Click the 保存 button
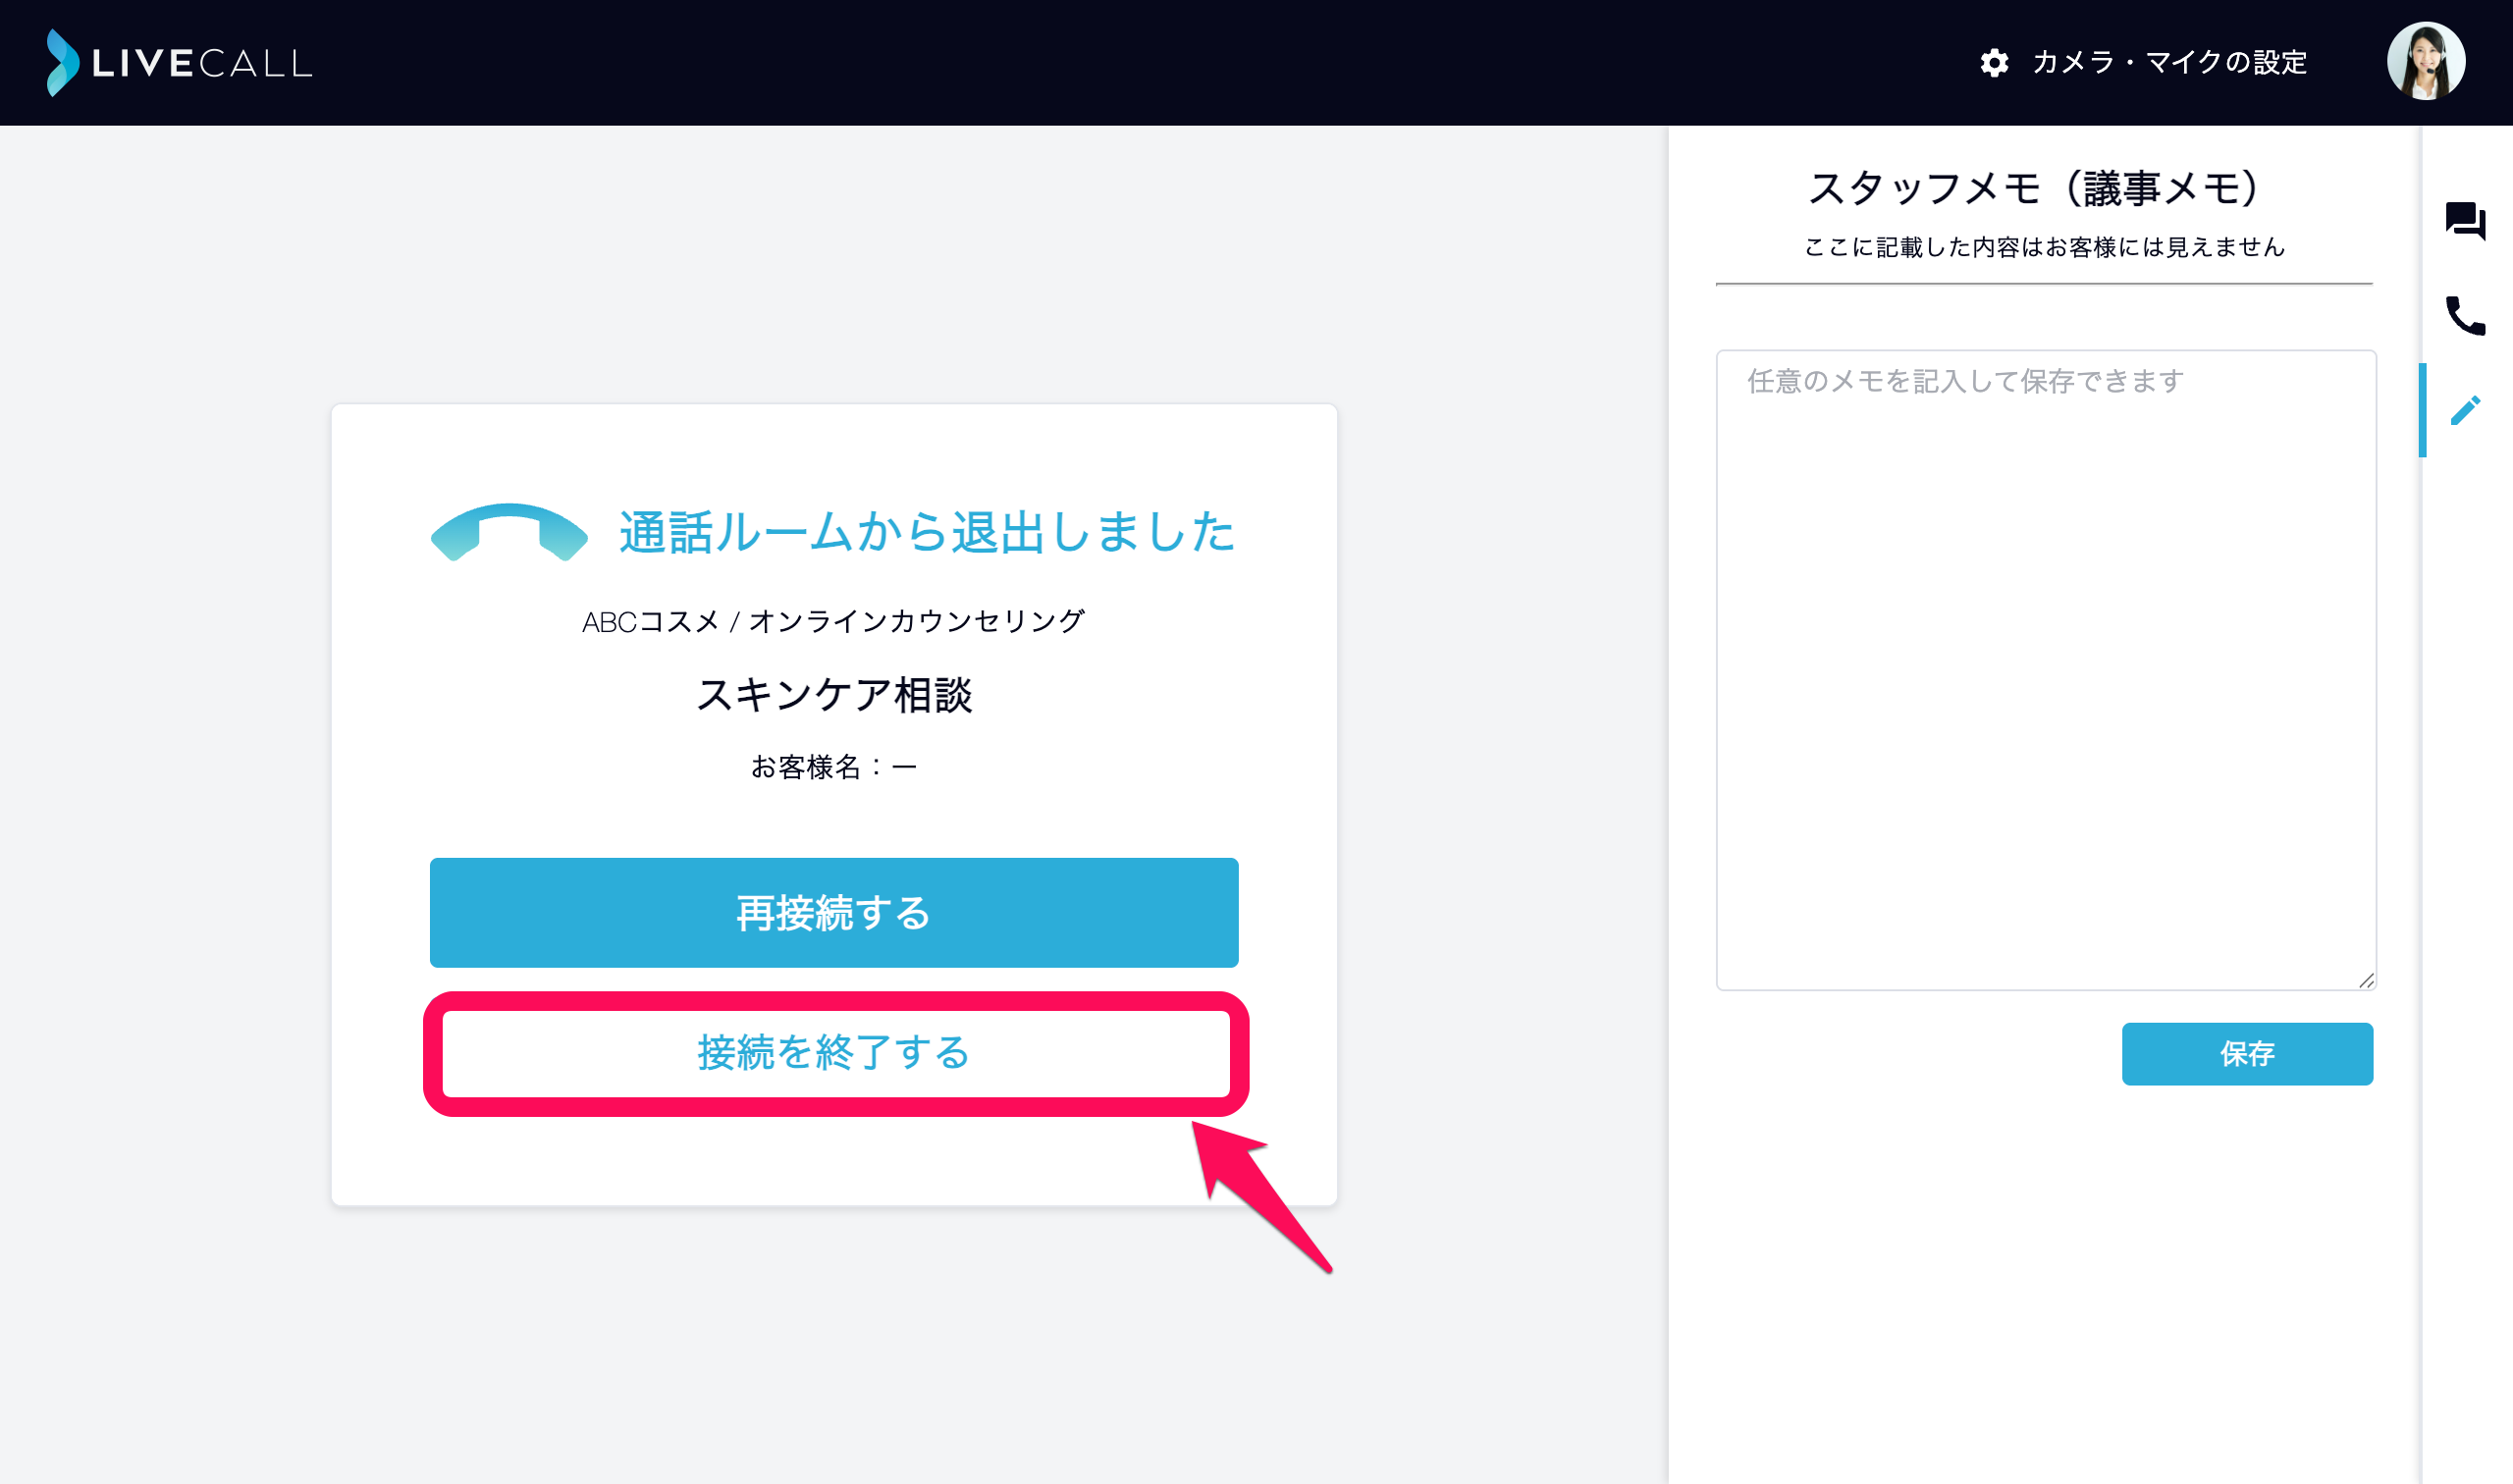This screenshot has width=2513, height=1484. click(2247, 1053)
